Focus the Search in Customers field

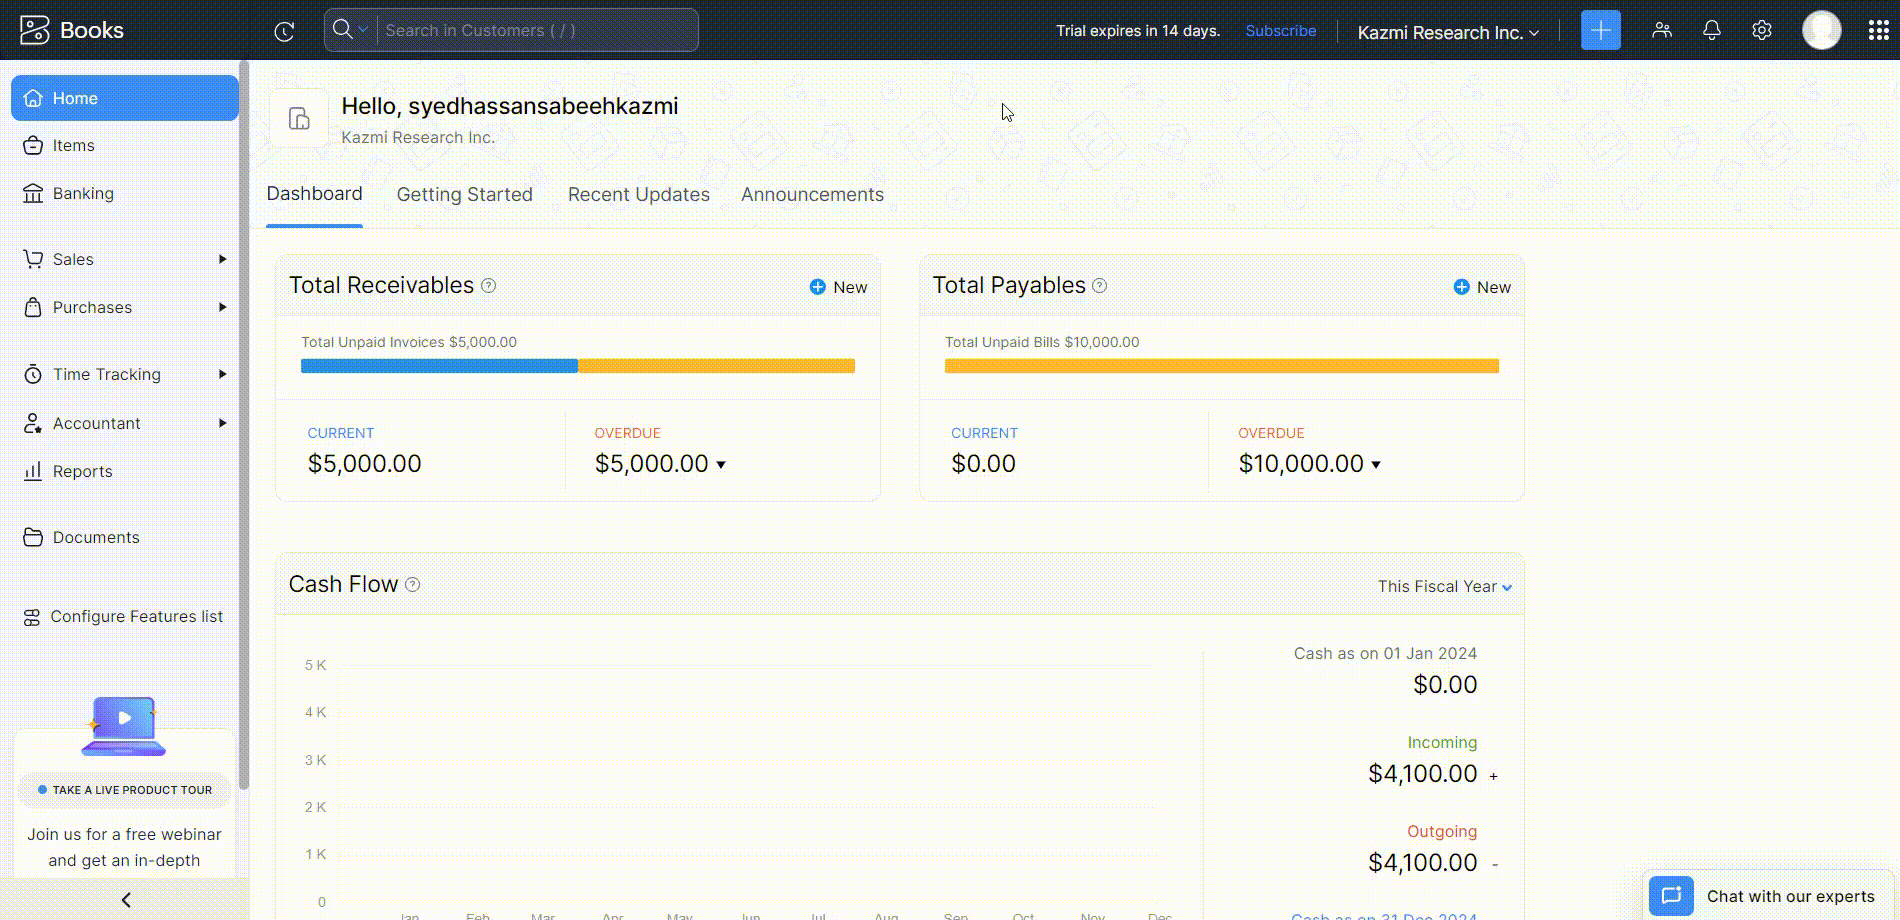point(537,30)
